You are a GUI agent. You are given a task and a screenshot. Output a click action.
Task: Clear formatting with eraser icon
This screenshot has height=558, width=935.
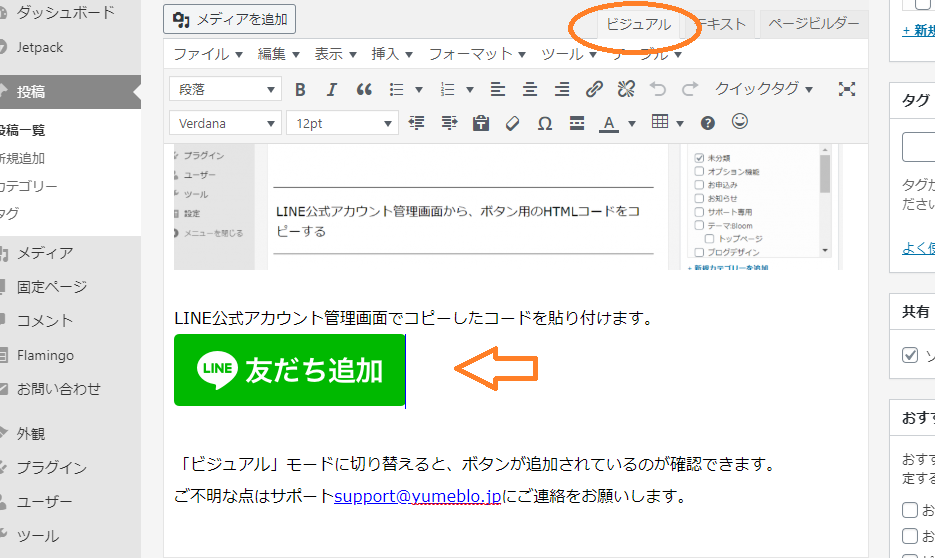(x=512, y=123)
